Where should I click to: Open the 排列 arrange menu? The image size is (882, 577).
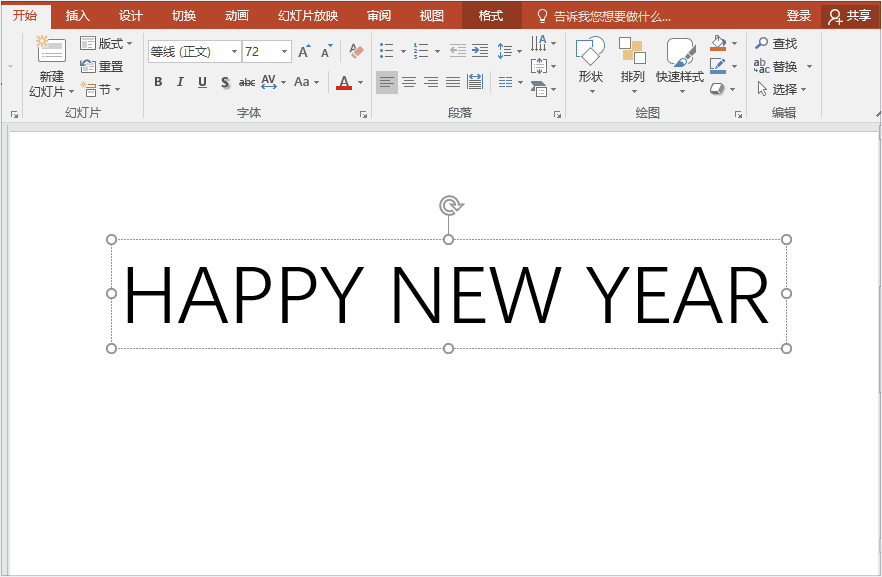point(632,65)
